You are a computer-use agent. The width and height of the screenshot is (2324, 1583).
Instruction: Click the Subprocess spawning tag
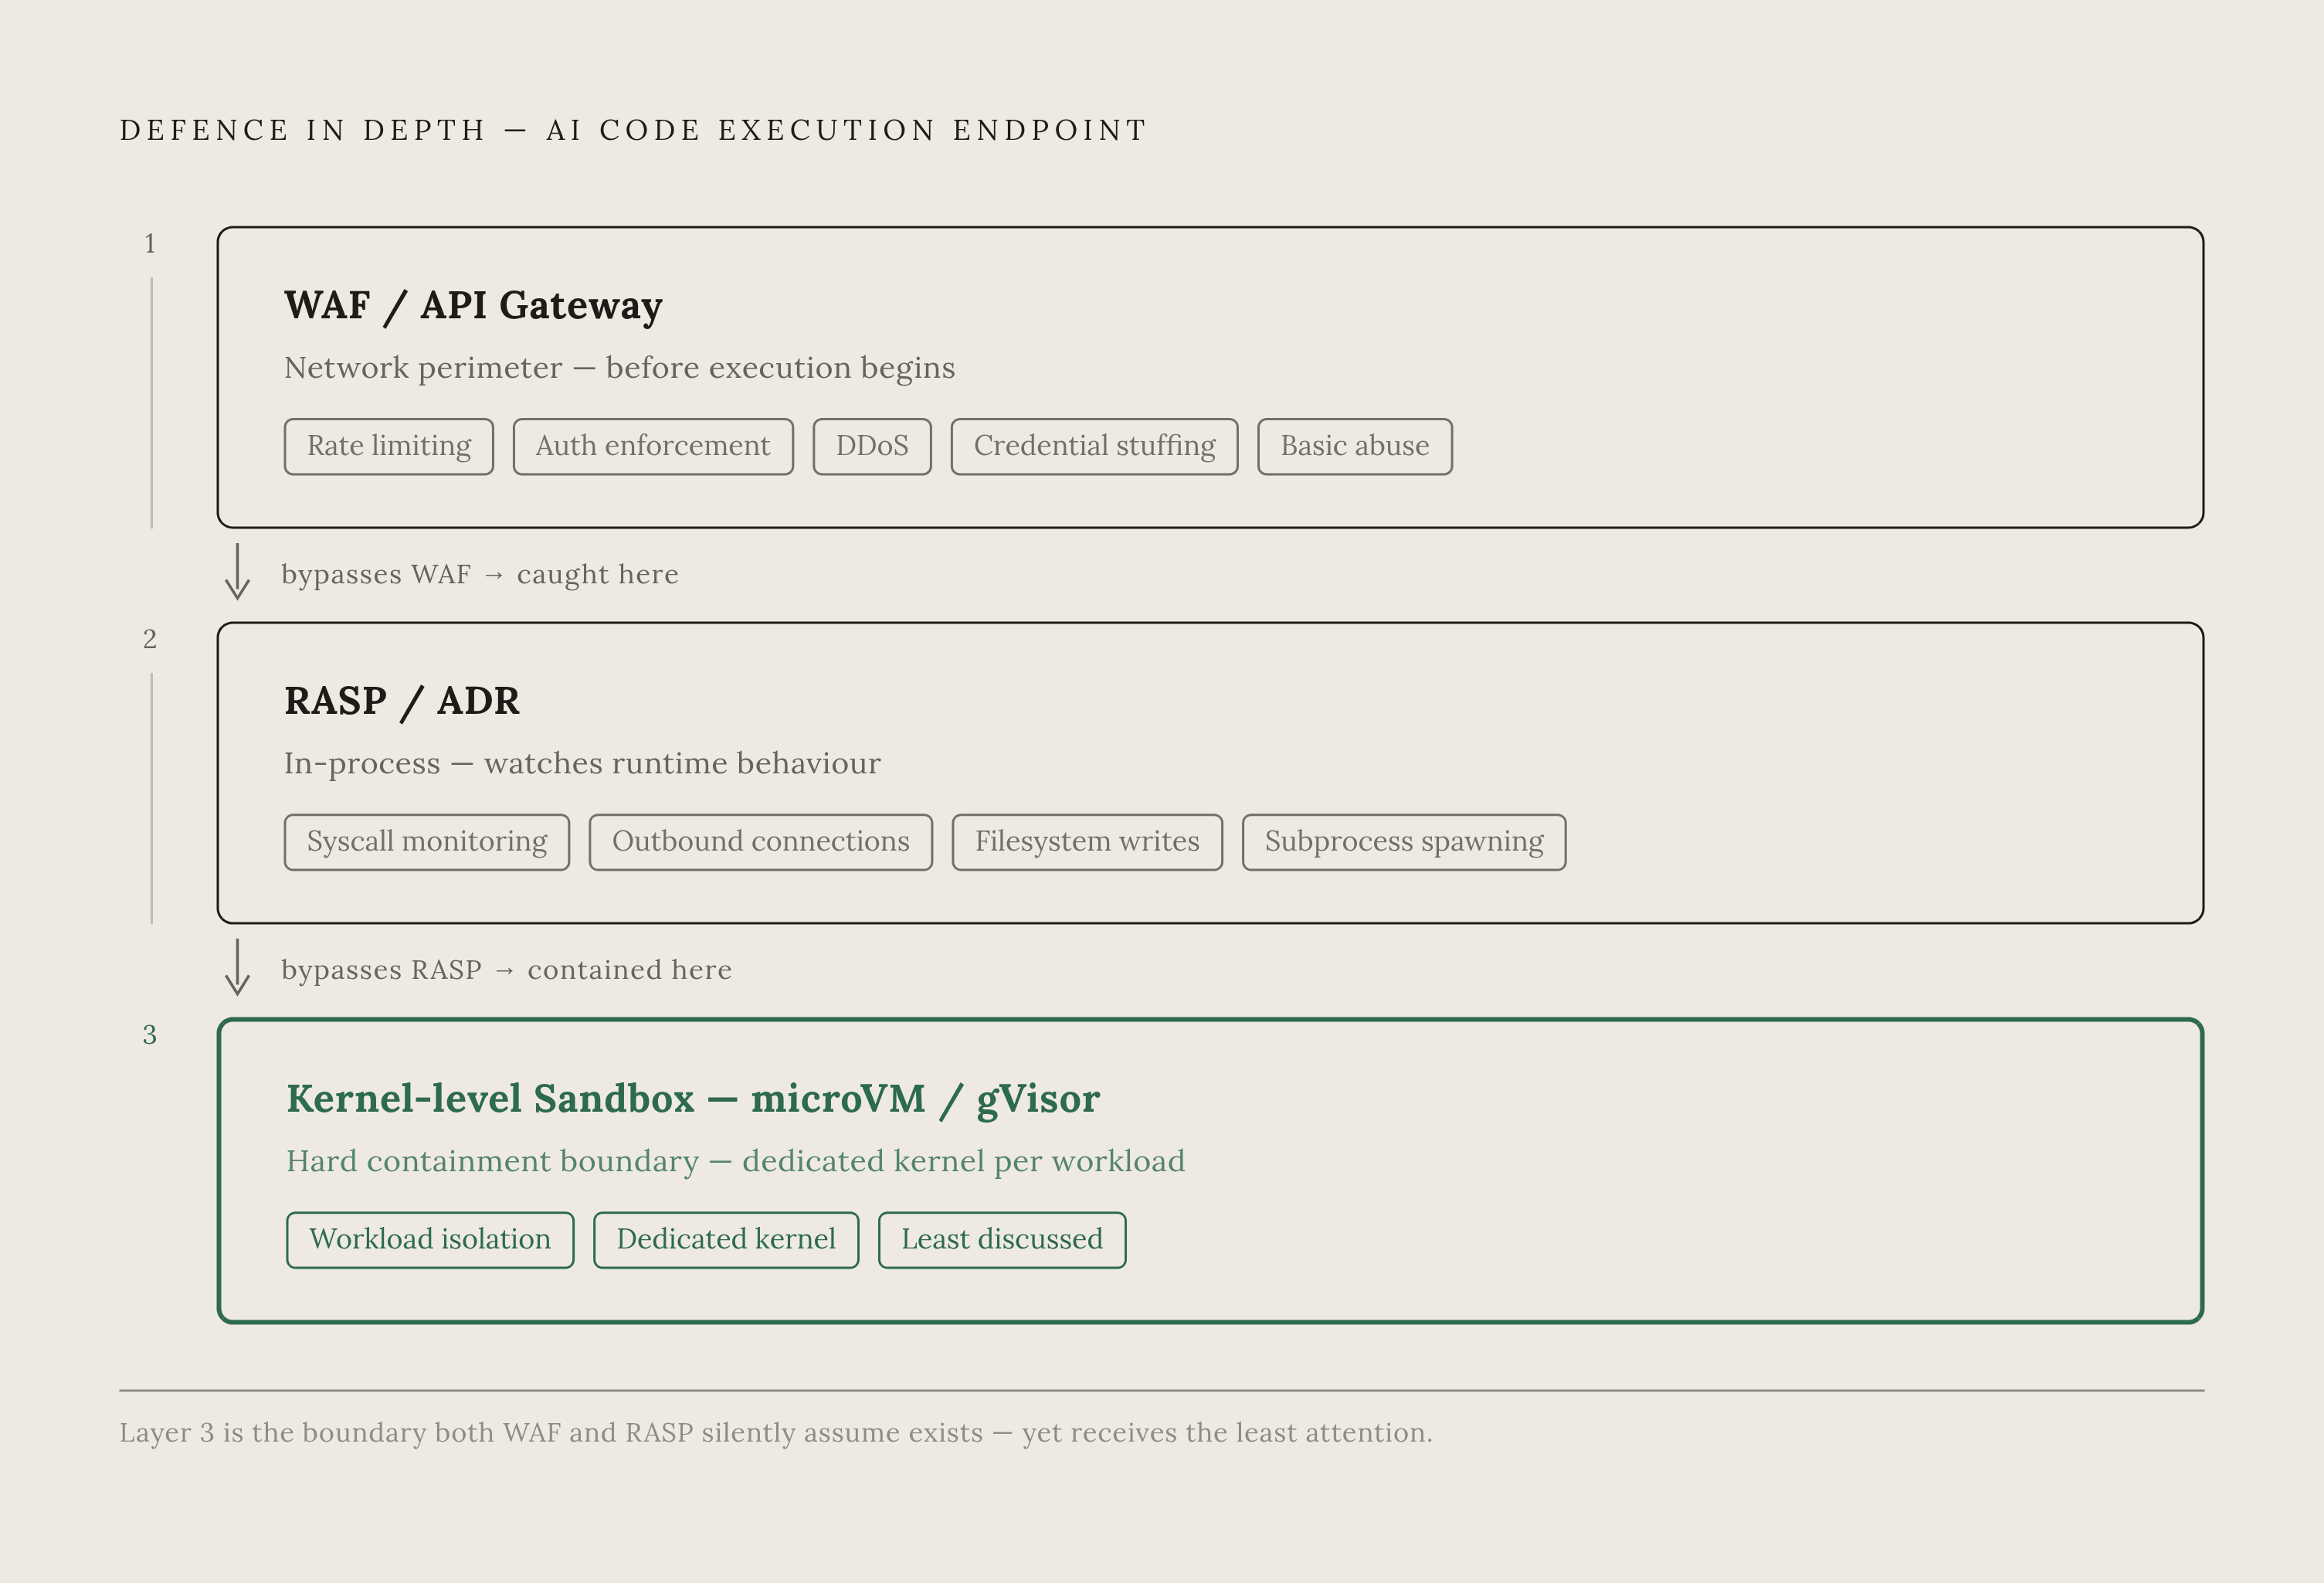(x=1404, y=842)
